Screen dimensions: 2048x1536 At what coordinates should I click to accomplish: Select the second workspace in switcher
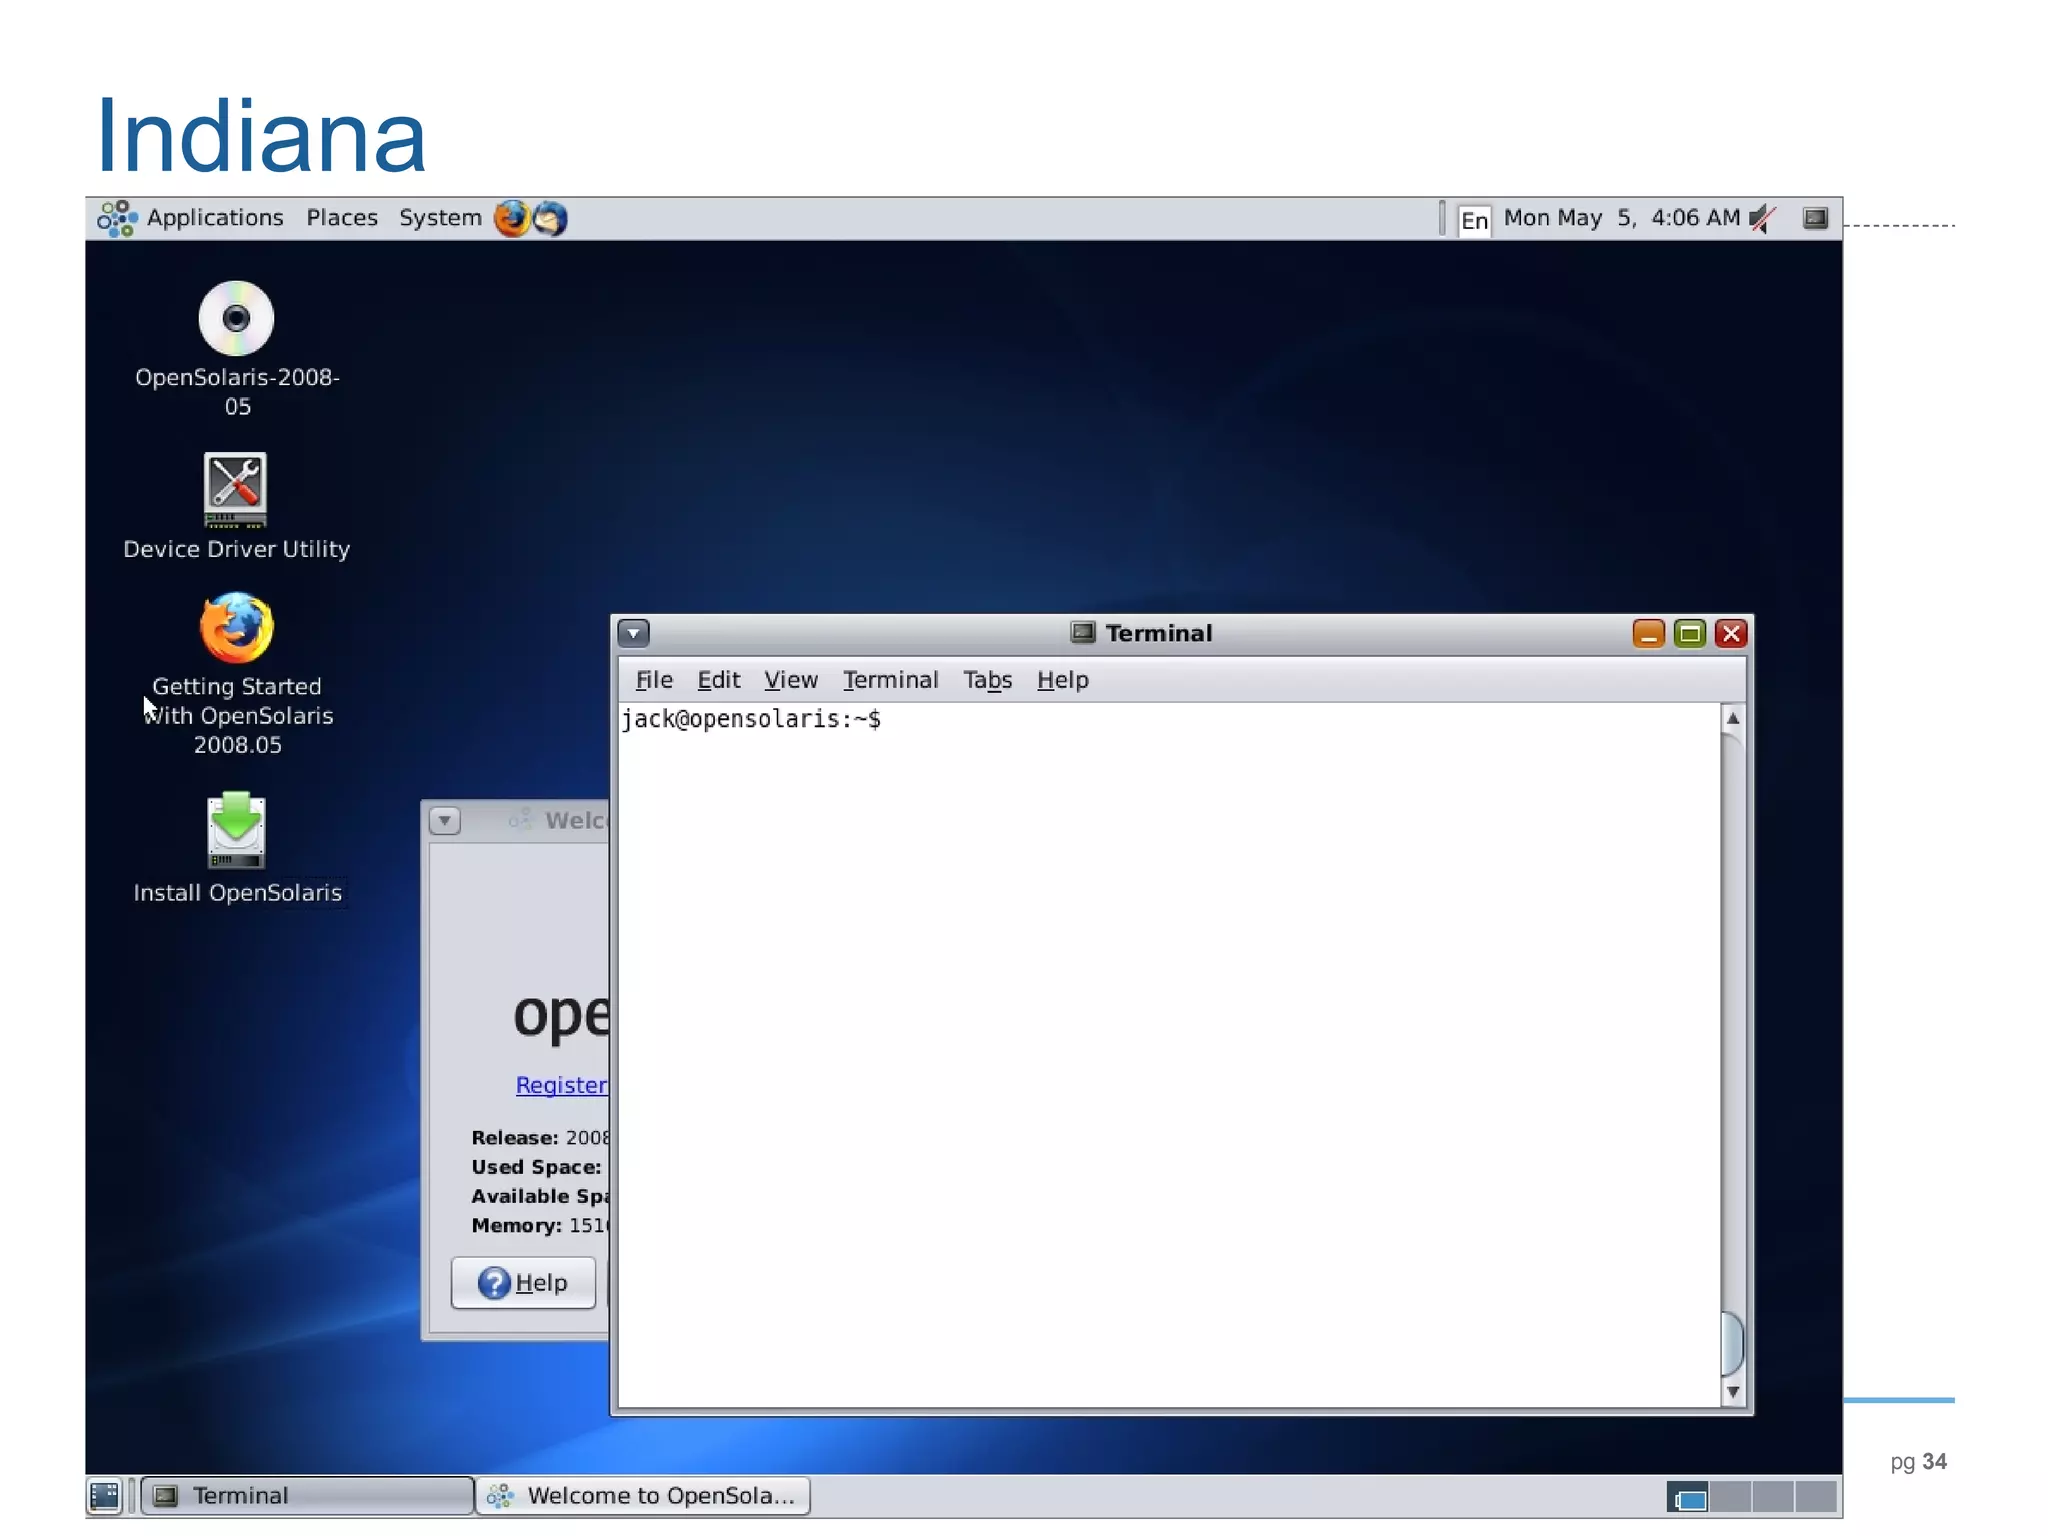(x=1731, y=1497)
